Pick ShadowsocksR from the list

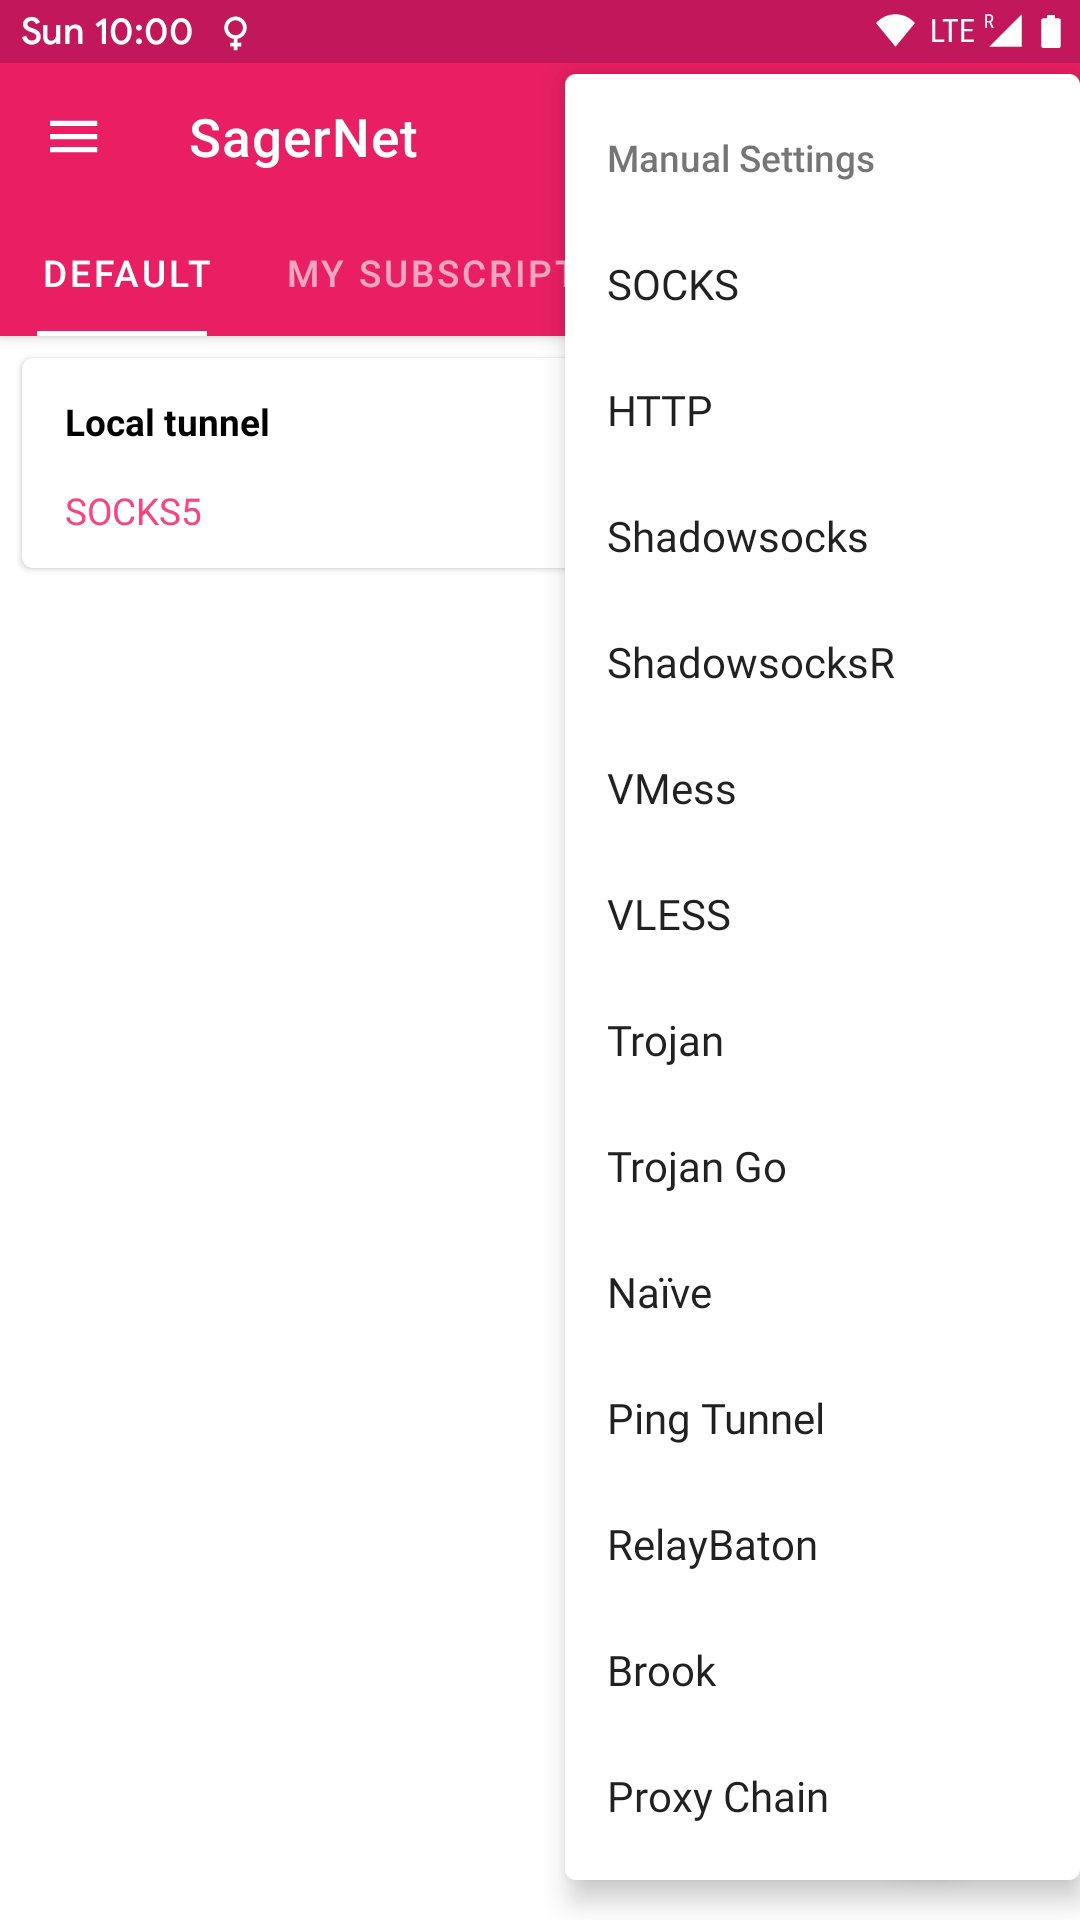coord(751,664)
